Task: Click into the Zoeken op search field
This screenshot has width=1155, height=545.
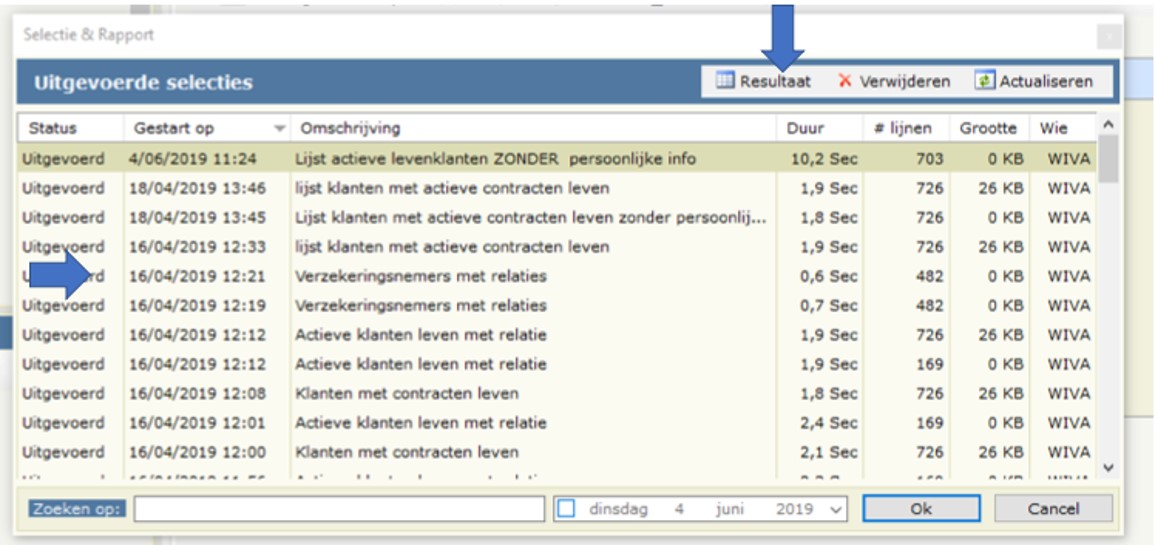Action: pyautogui.click(x=340, y=509)
